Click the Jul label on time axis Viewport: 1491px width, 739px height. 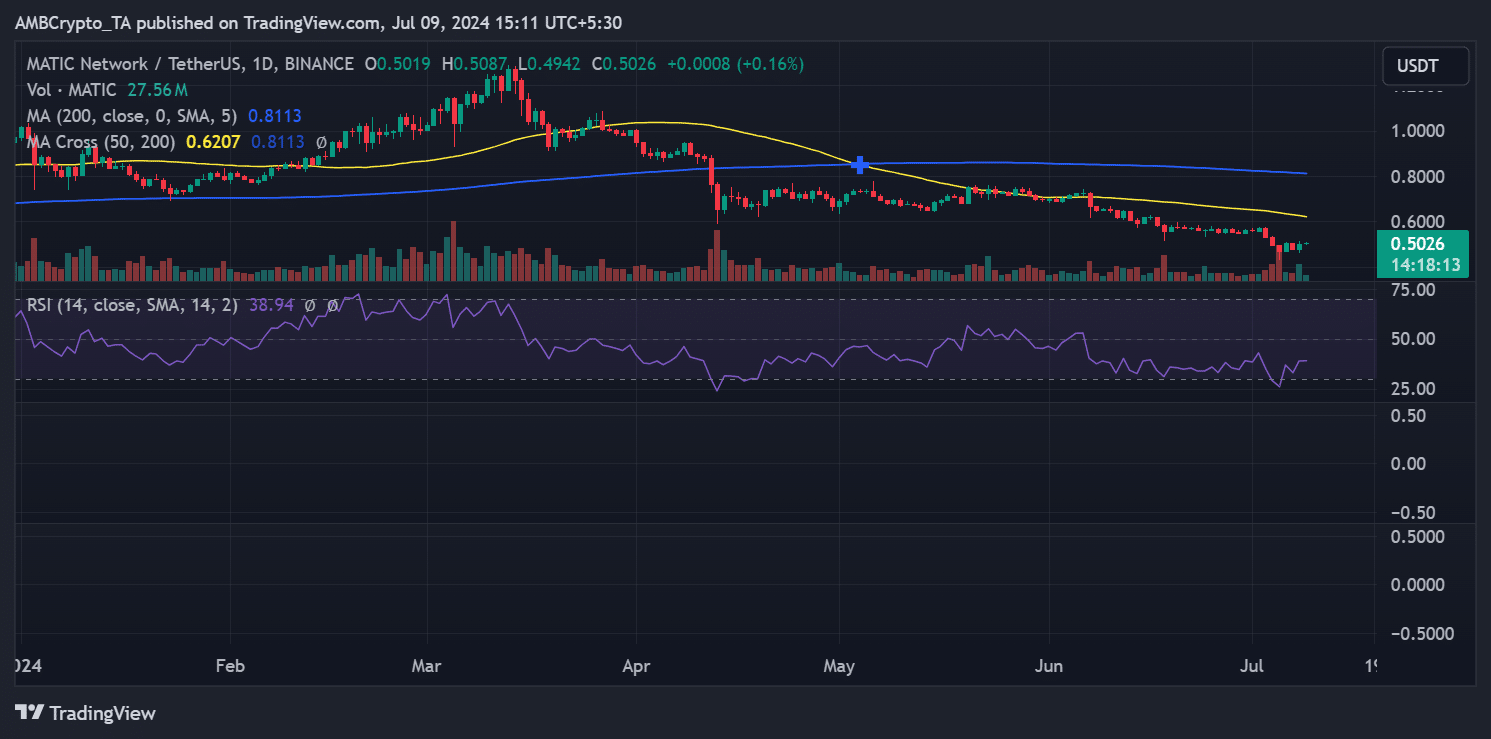pyautogui.click(x=1252, y=665)
